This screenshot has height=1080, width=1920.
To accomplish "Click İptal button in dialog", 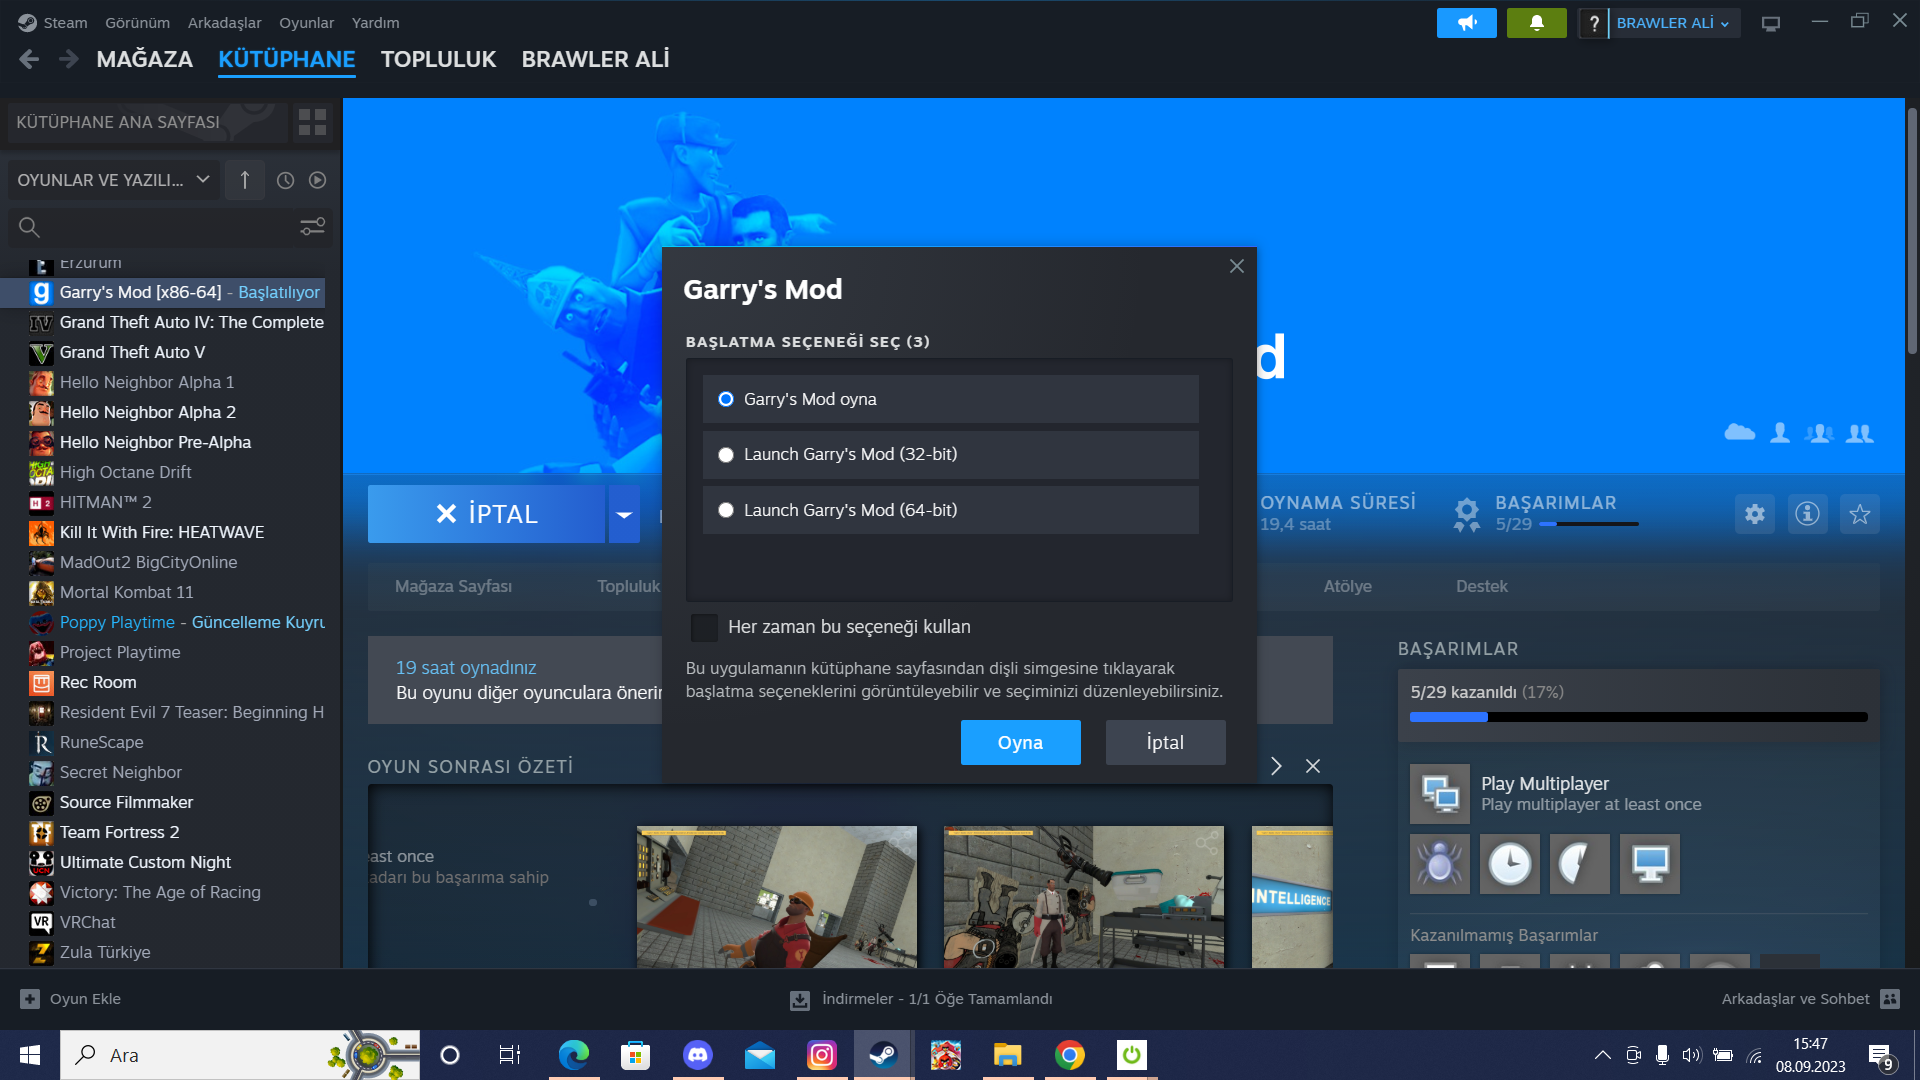I will [1165, 742].
